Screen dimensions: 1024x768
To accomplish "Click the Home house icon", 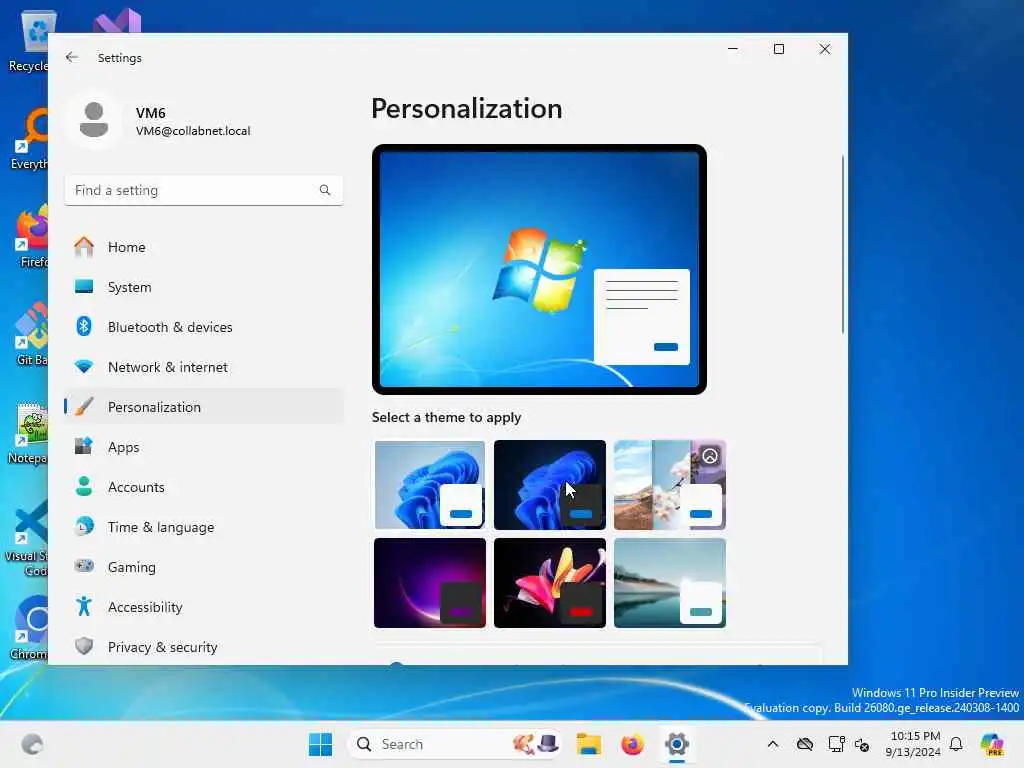I will [84, 247].
